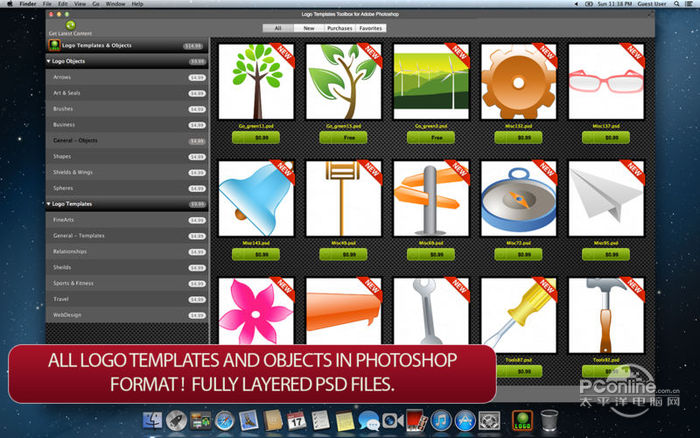700x438 pixels.
Task: Switch to the All tab
Action: 278,28
